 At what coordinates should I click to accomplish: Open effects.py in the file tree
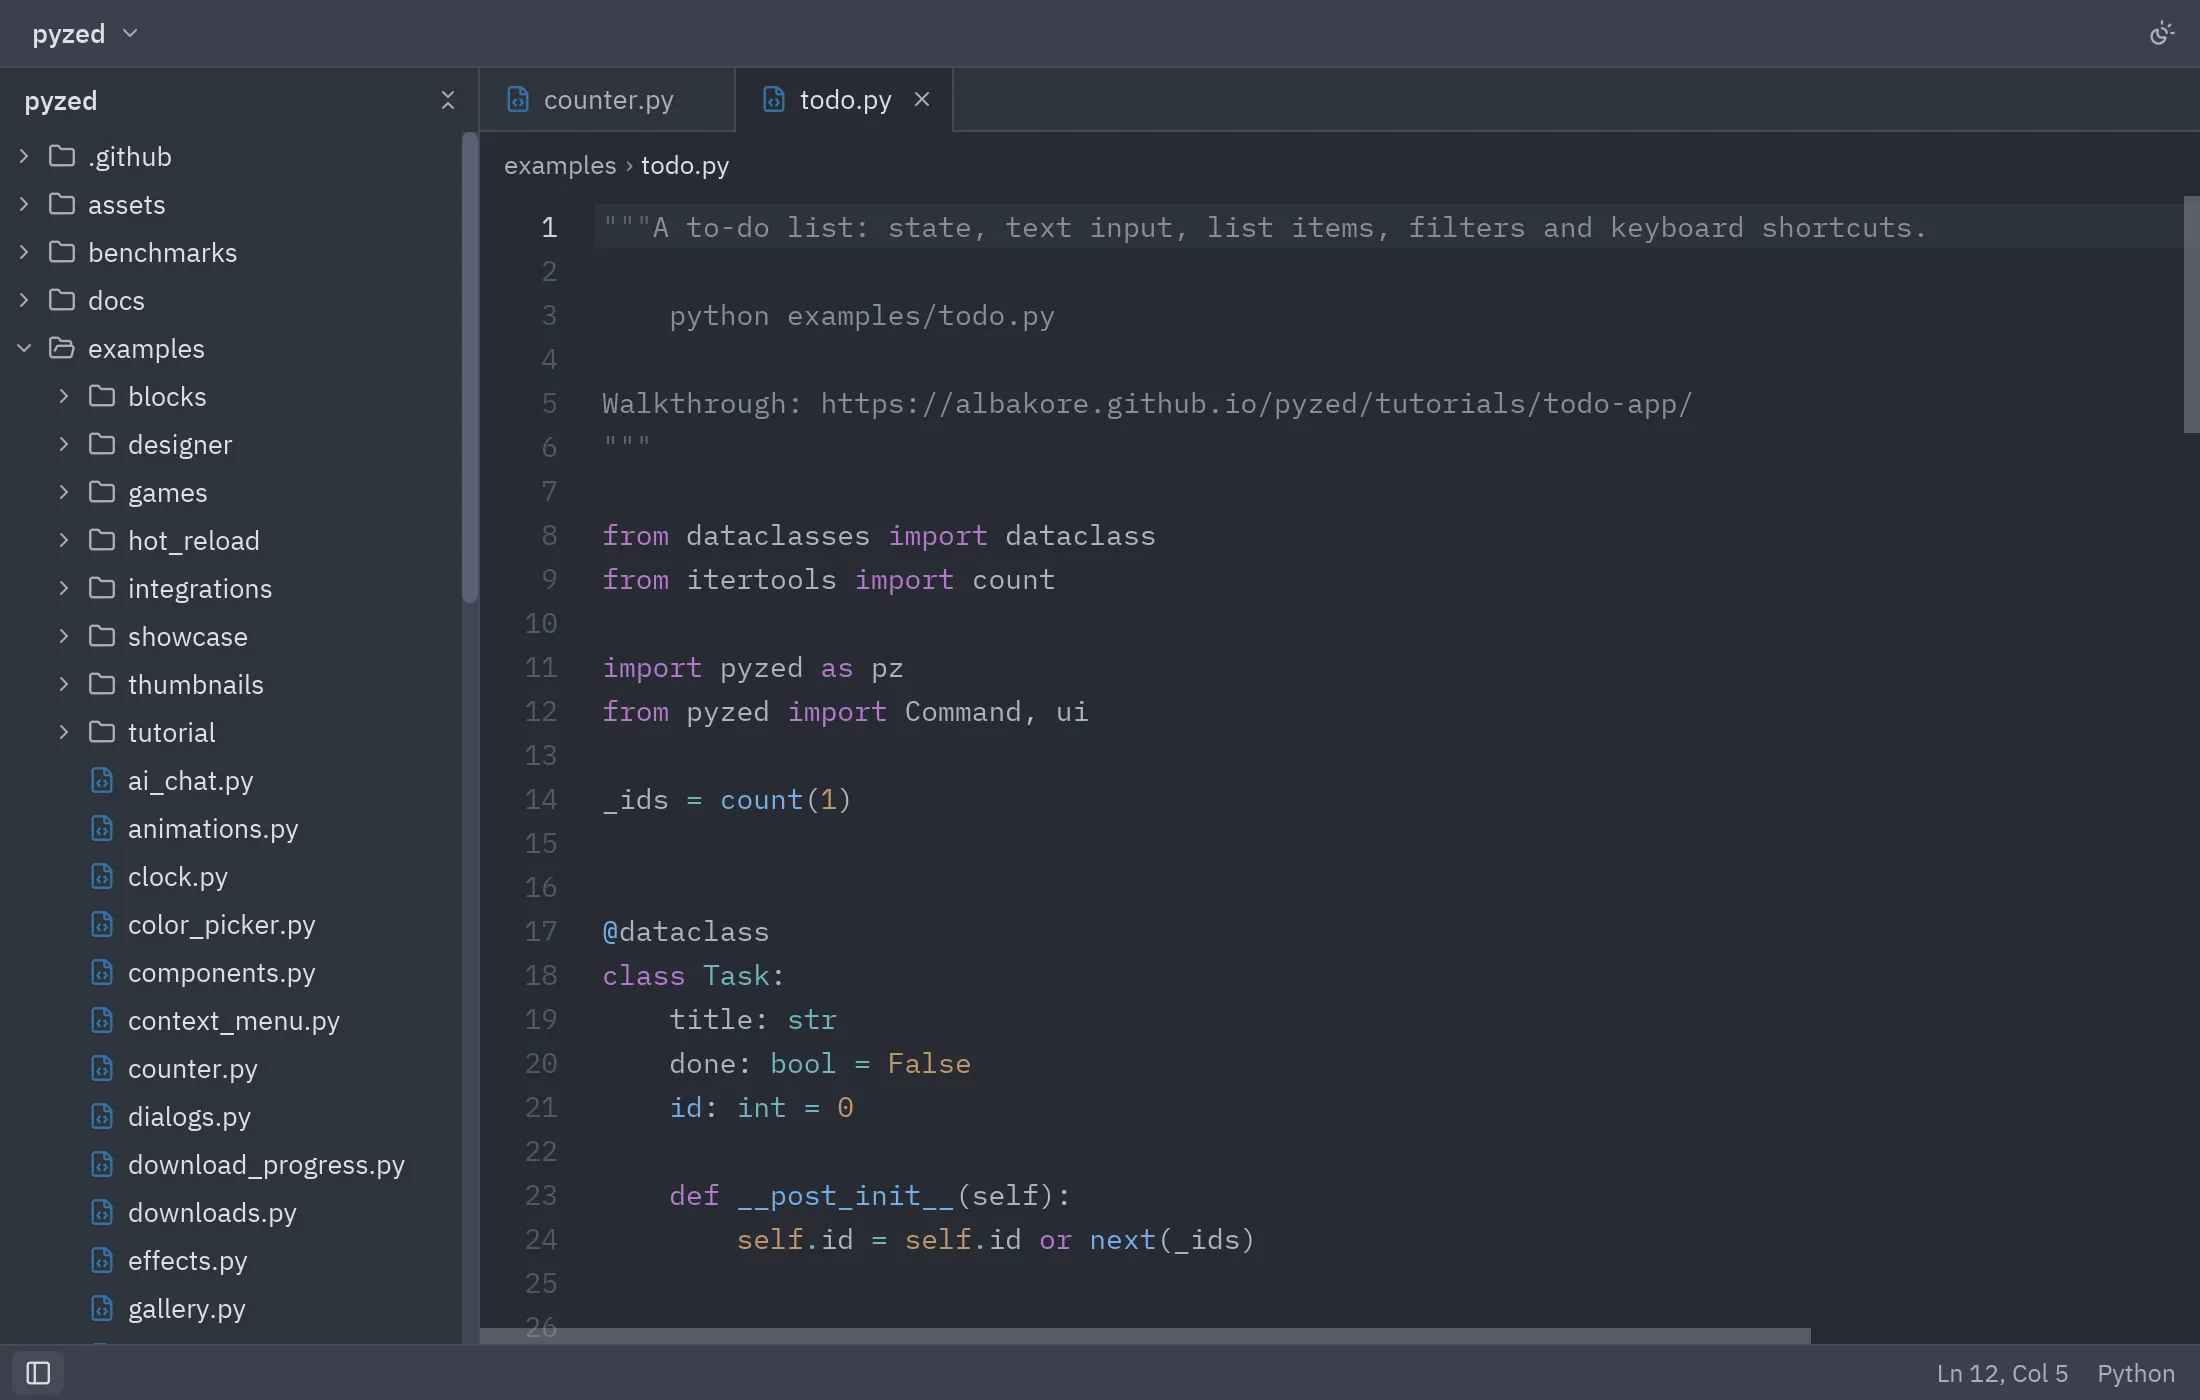(230, 1260)
